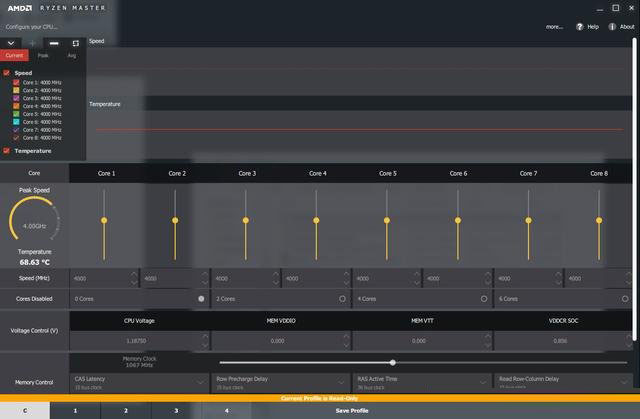This screenshot has height=419, width=640.
Task: Toggle the Temperature graph checkbox
Action: tap(7, 151)
